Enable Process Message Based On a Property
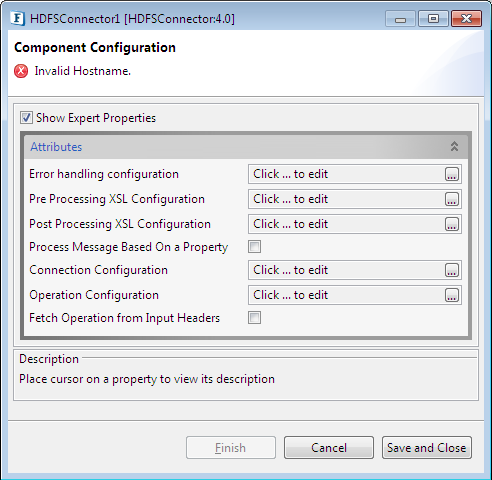 pos(254,247)
